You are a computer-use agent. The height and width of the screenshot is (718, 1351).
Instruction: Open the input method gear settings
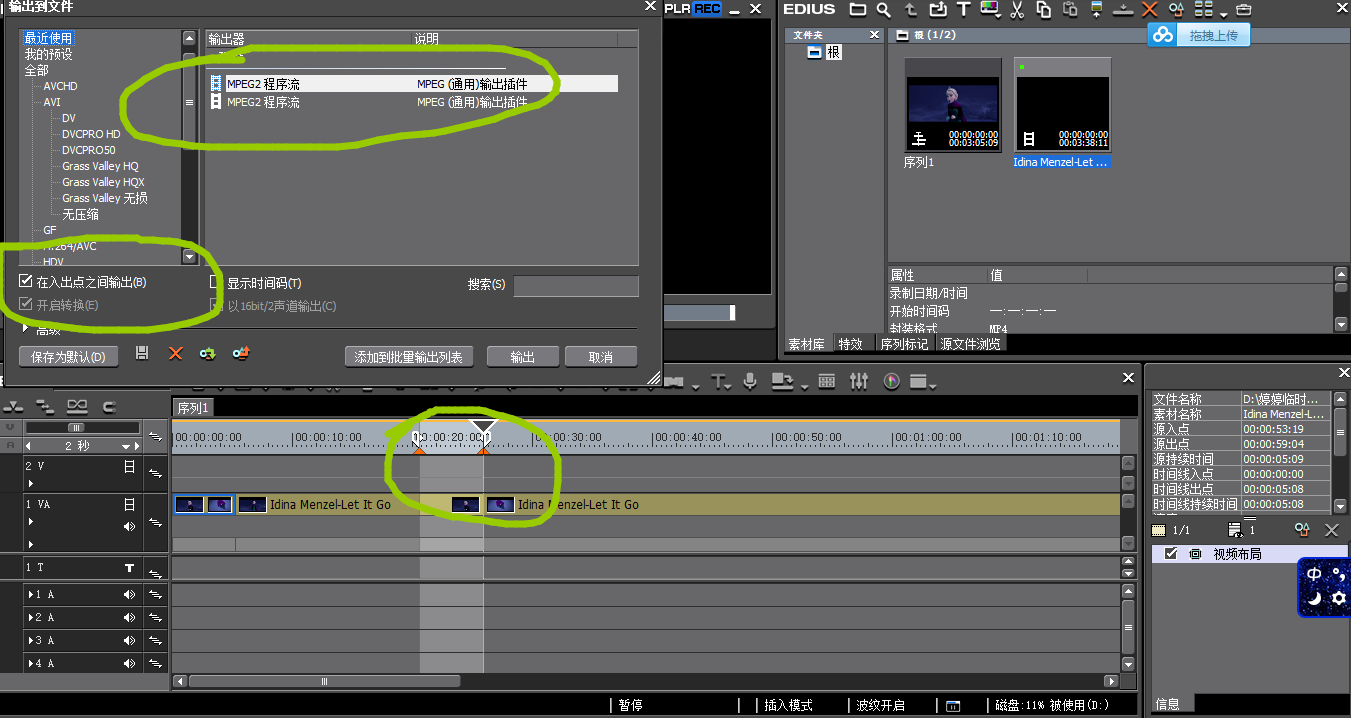click(1339, 598)
